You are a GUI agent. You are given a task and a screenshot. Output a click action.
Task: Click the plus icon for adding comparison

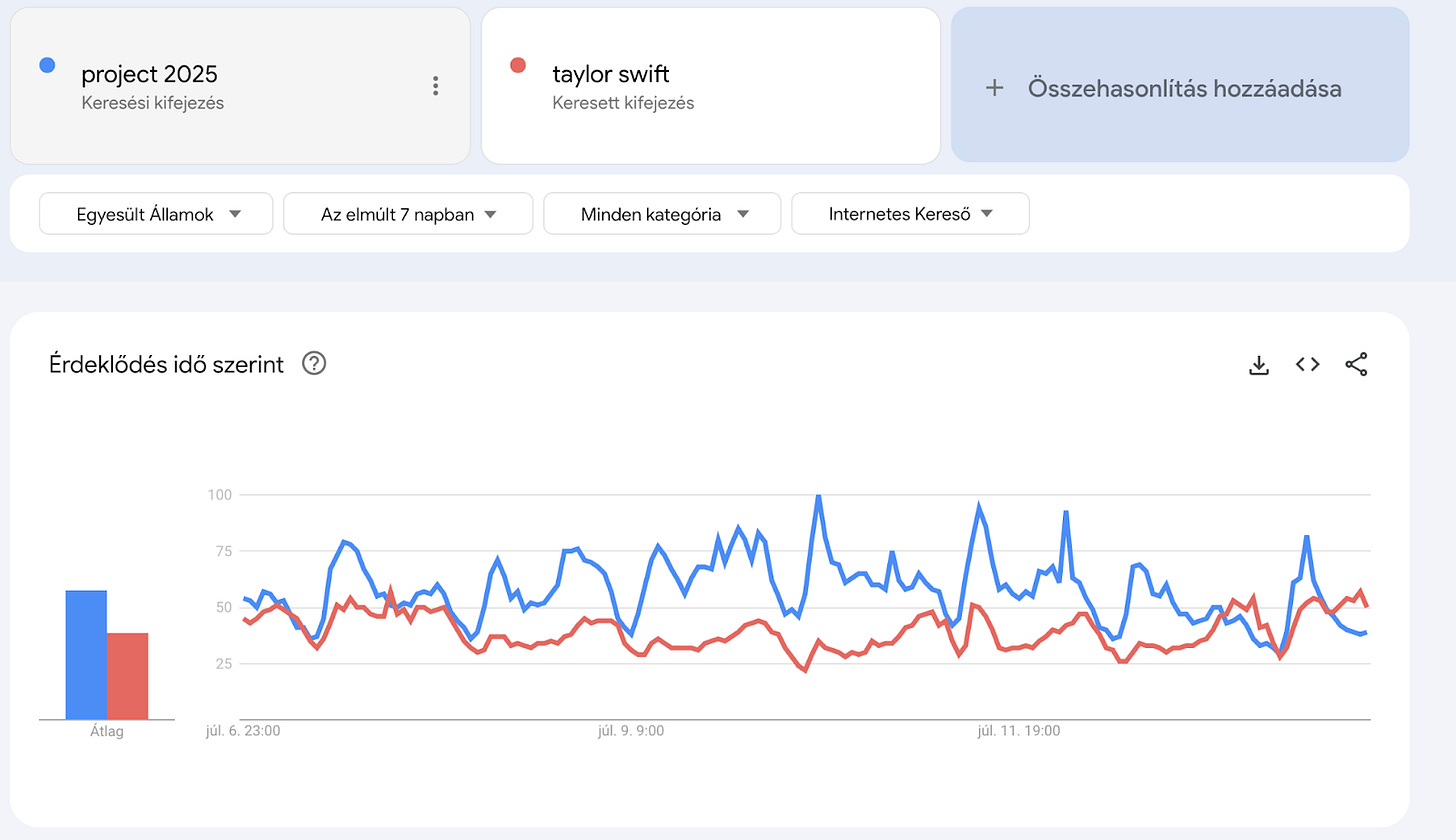tap(994, 88)
